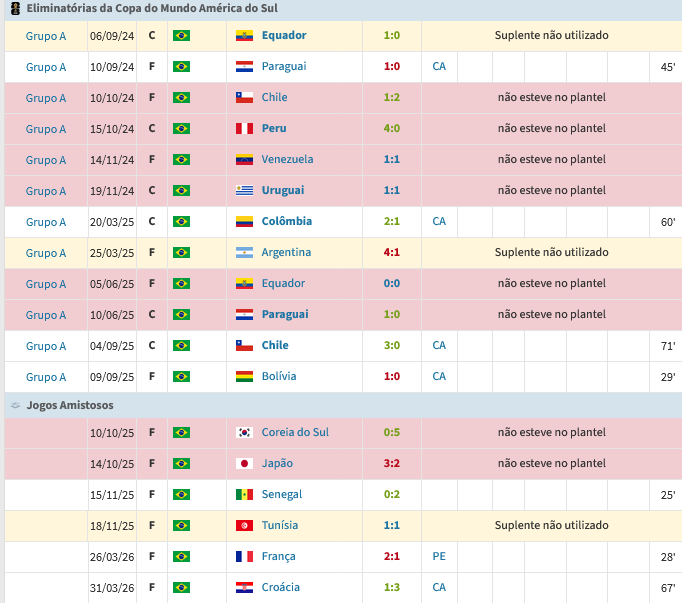The image size is (682, 603).
Task: Open the 0:5 result against Coreia do Sul
Action: click(391, 432)
